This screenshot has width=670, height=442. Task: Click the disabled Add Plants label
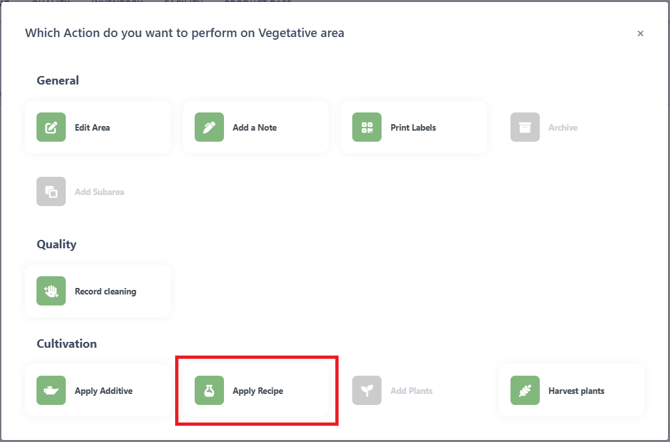tap(411, 391)
